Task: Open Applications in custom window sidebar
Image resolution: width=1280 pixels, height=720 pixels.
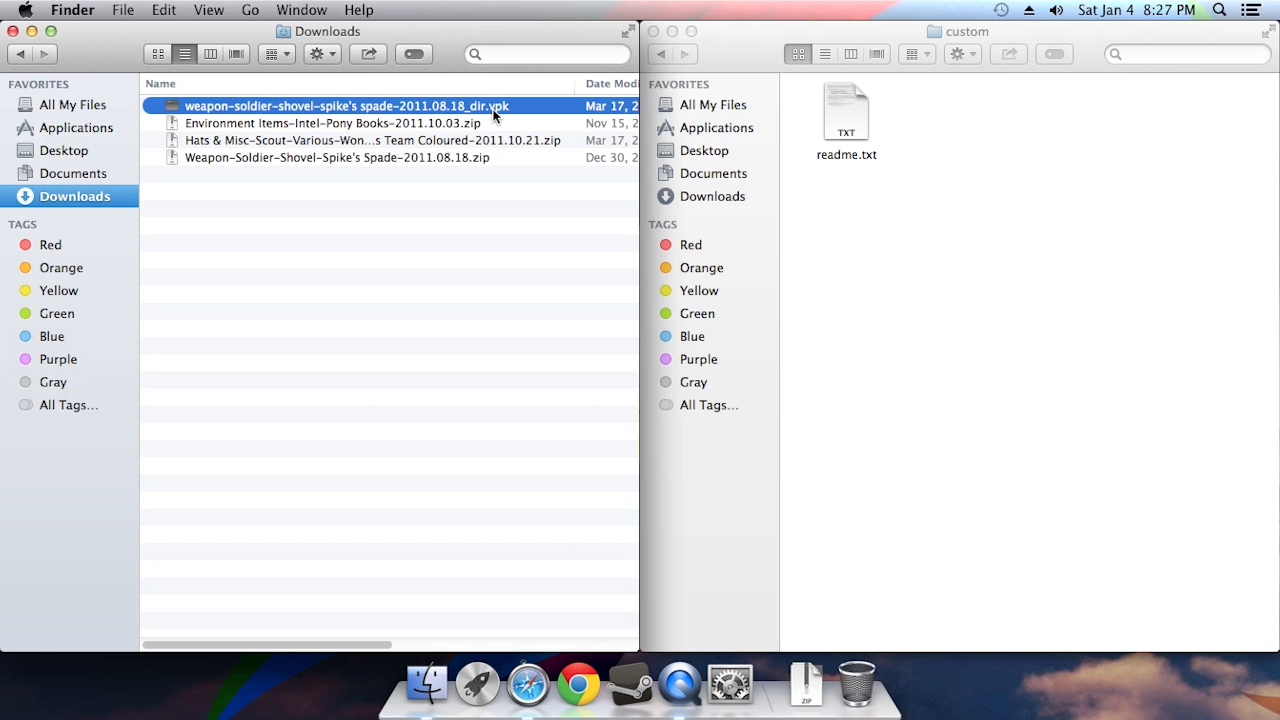Action: 710,128
